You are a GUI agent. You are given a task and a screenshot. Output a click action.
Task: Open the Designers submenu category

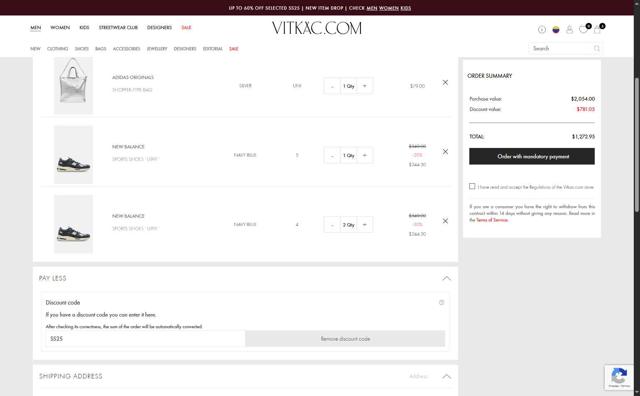[185, 49]
